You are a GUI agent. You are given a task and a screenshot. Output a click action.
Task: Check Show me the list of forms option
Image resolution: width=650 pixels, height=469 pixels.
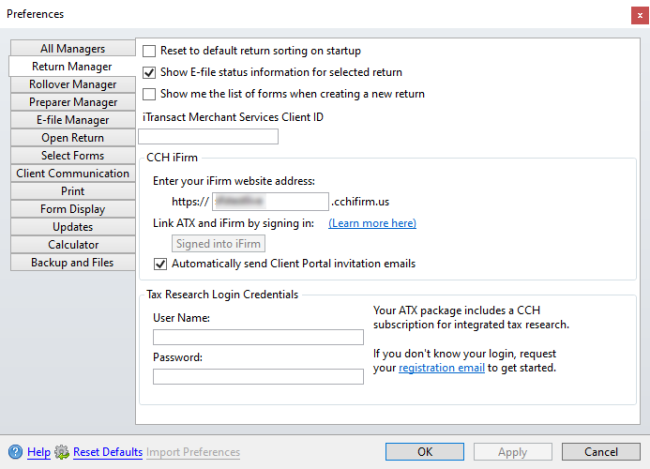point(149,94)
